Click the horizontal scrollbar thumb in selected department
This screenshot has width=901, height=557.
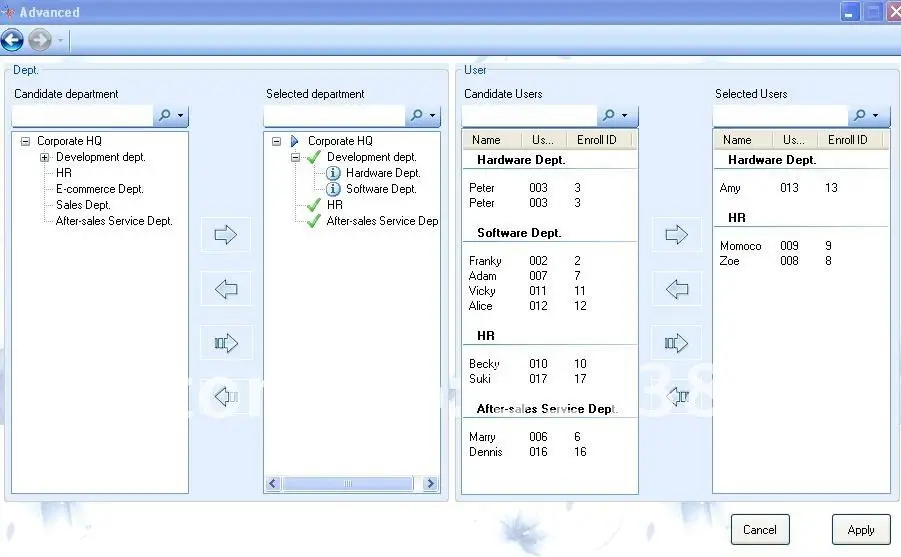click(x=348, y=483)
